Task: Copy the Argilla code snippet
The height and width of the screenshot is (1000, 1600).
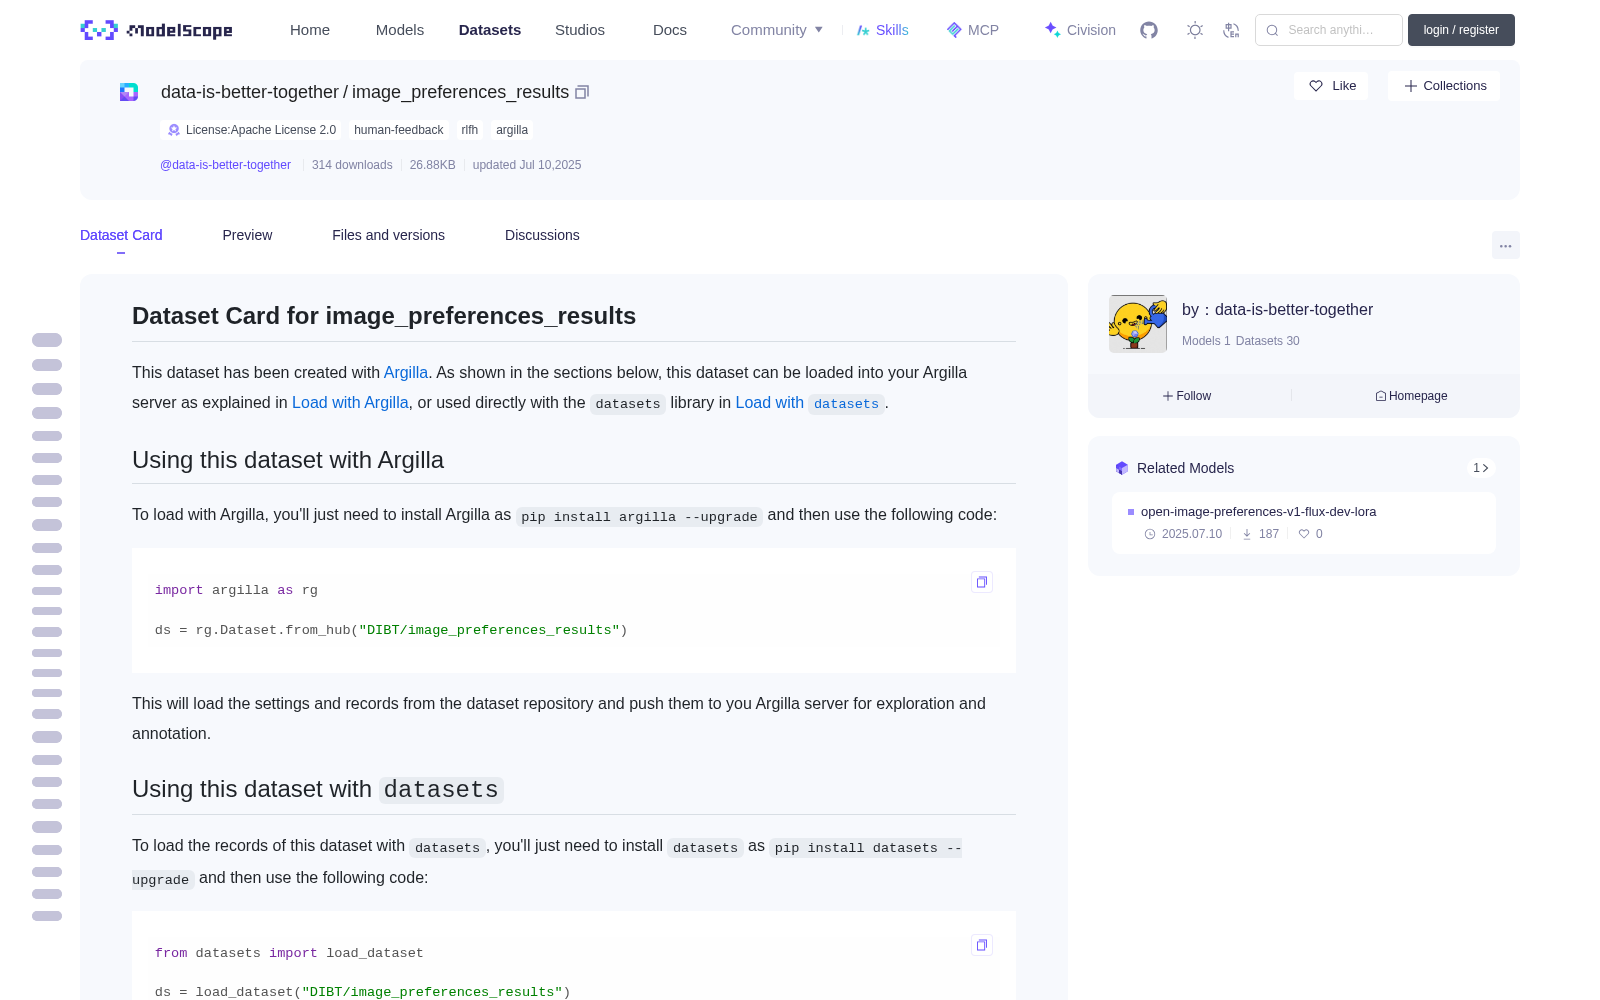Action: click(x=982, y=582)
